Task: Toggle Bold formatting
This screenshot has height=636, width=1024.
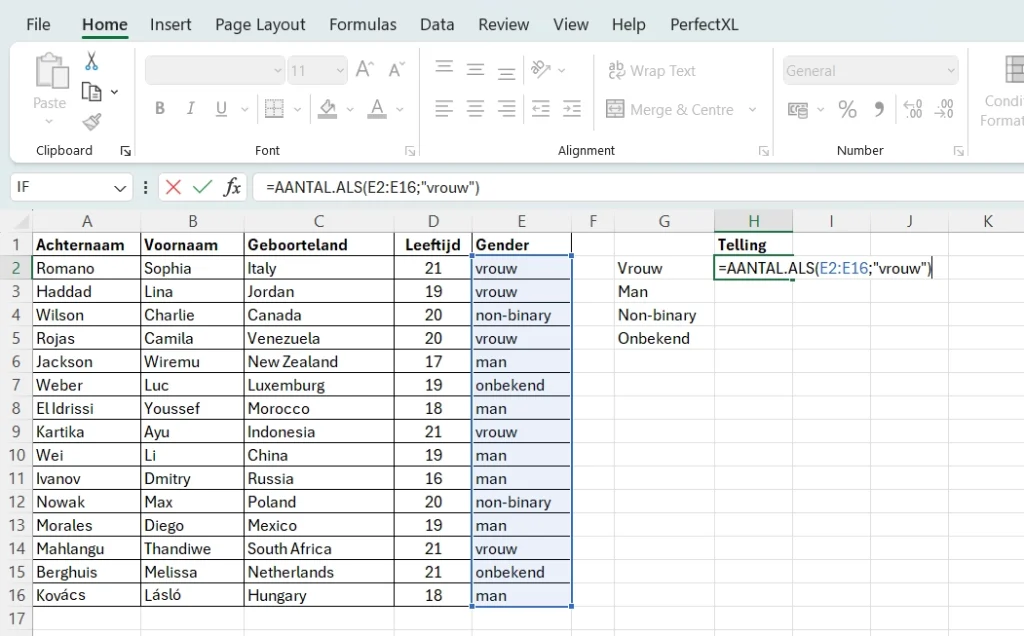Action: [x=159, y=109]
